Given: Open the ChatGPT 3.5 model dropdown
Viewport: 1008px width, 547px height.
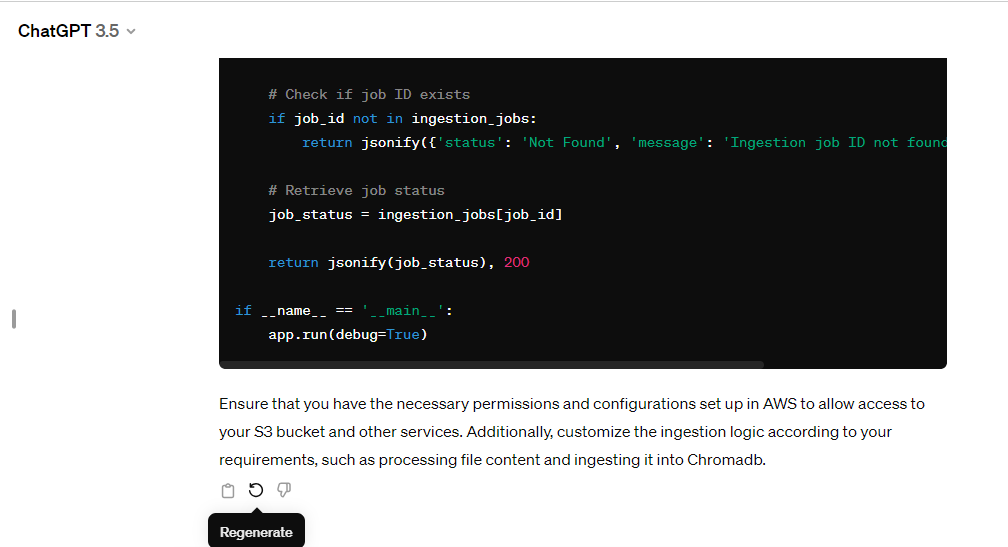Looking at the screenshot, I should point(76,31).
